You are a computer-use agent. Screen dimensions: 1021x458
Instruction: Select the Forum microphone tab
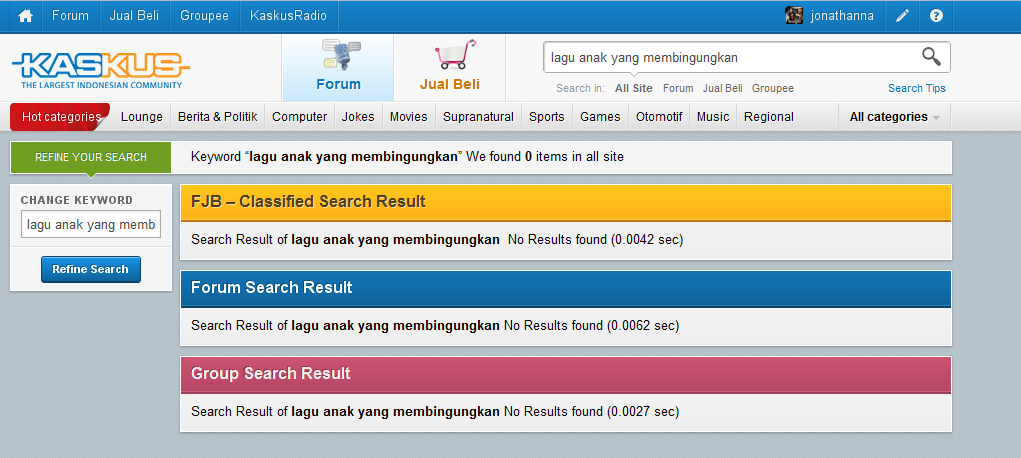click(x=338, y=67)
